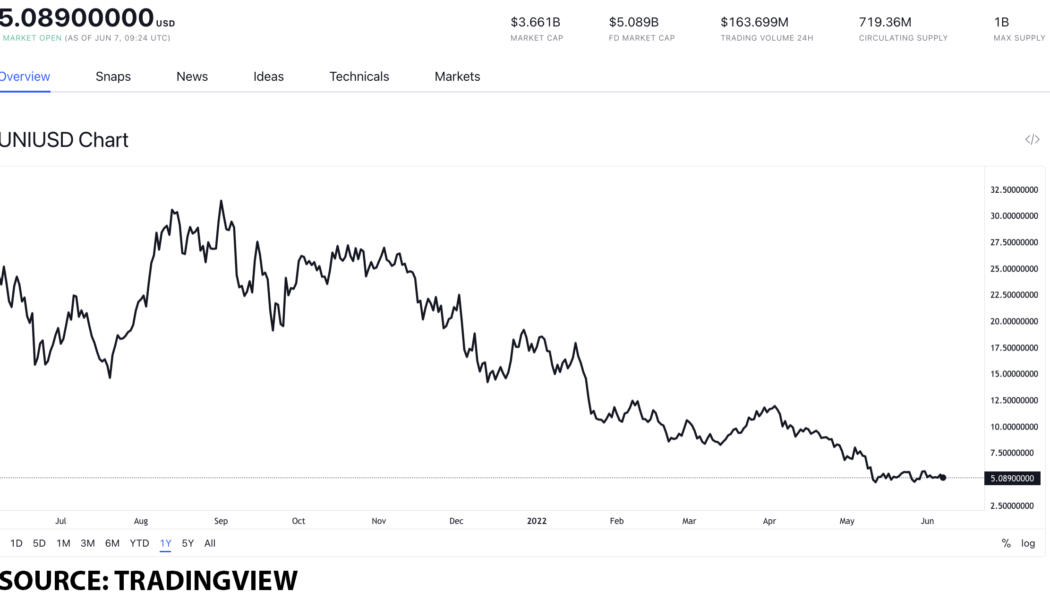The image size is (1050, 600).
Task: Select the 6M timeframe
Action: [x=112, y=543]
